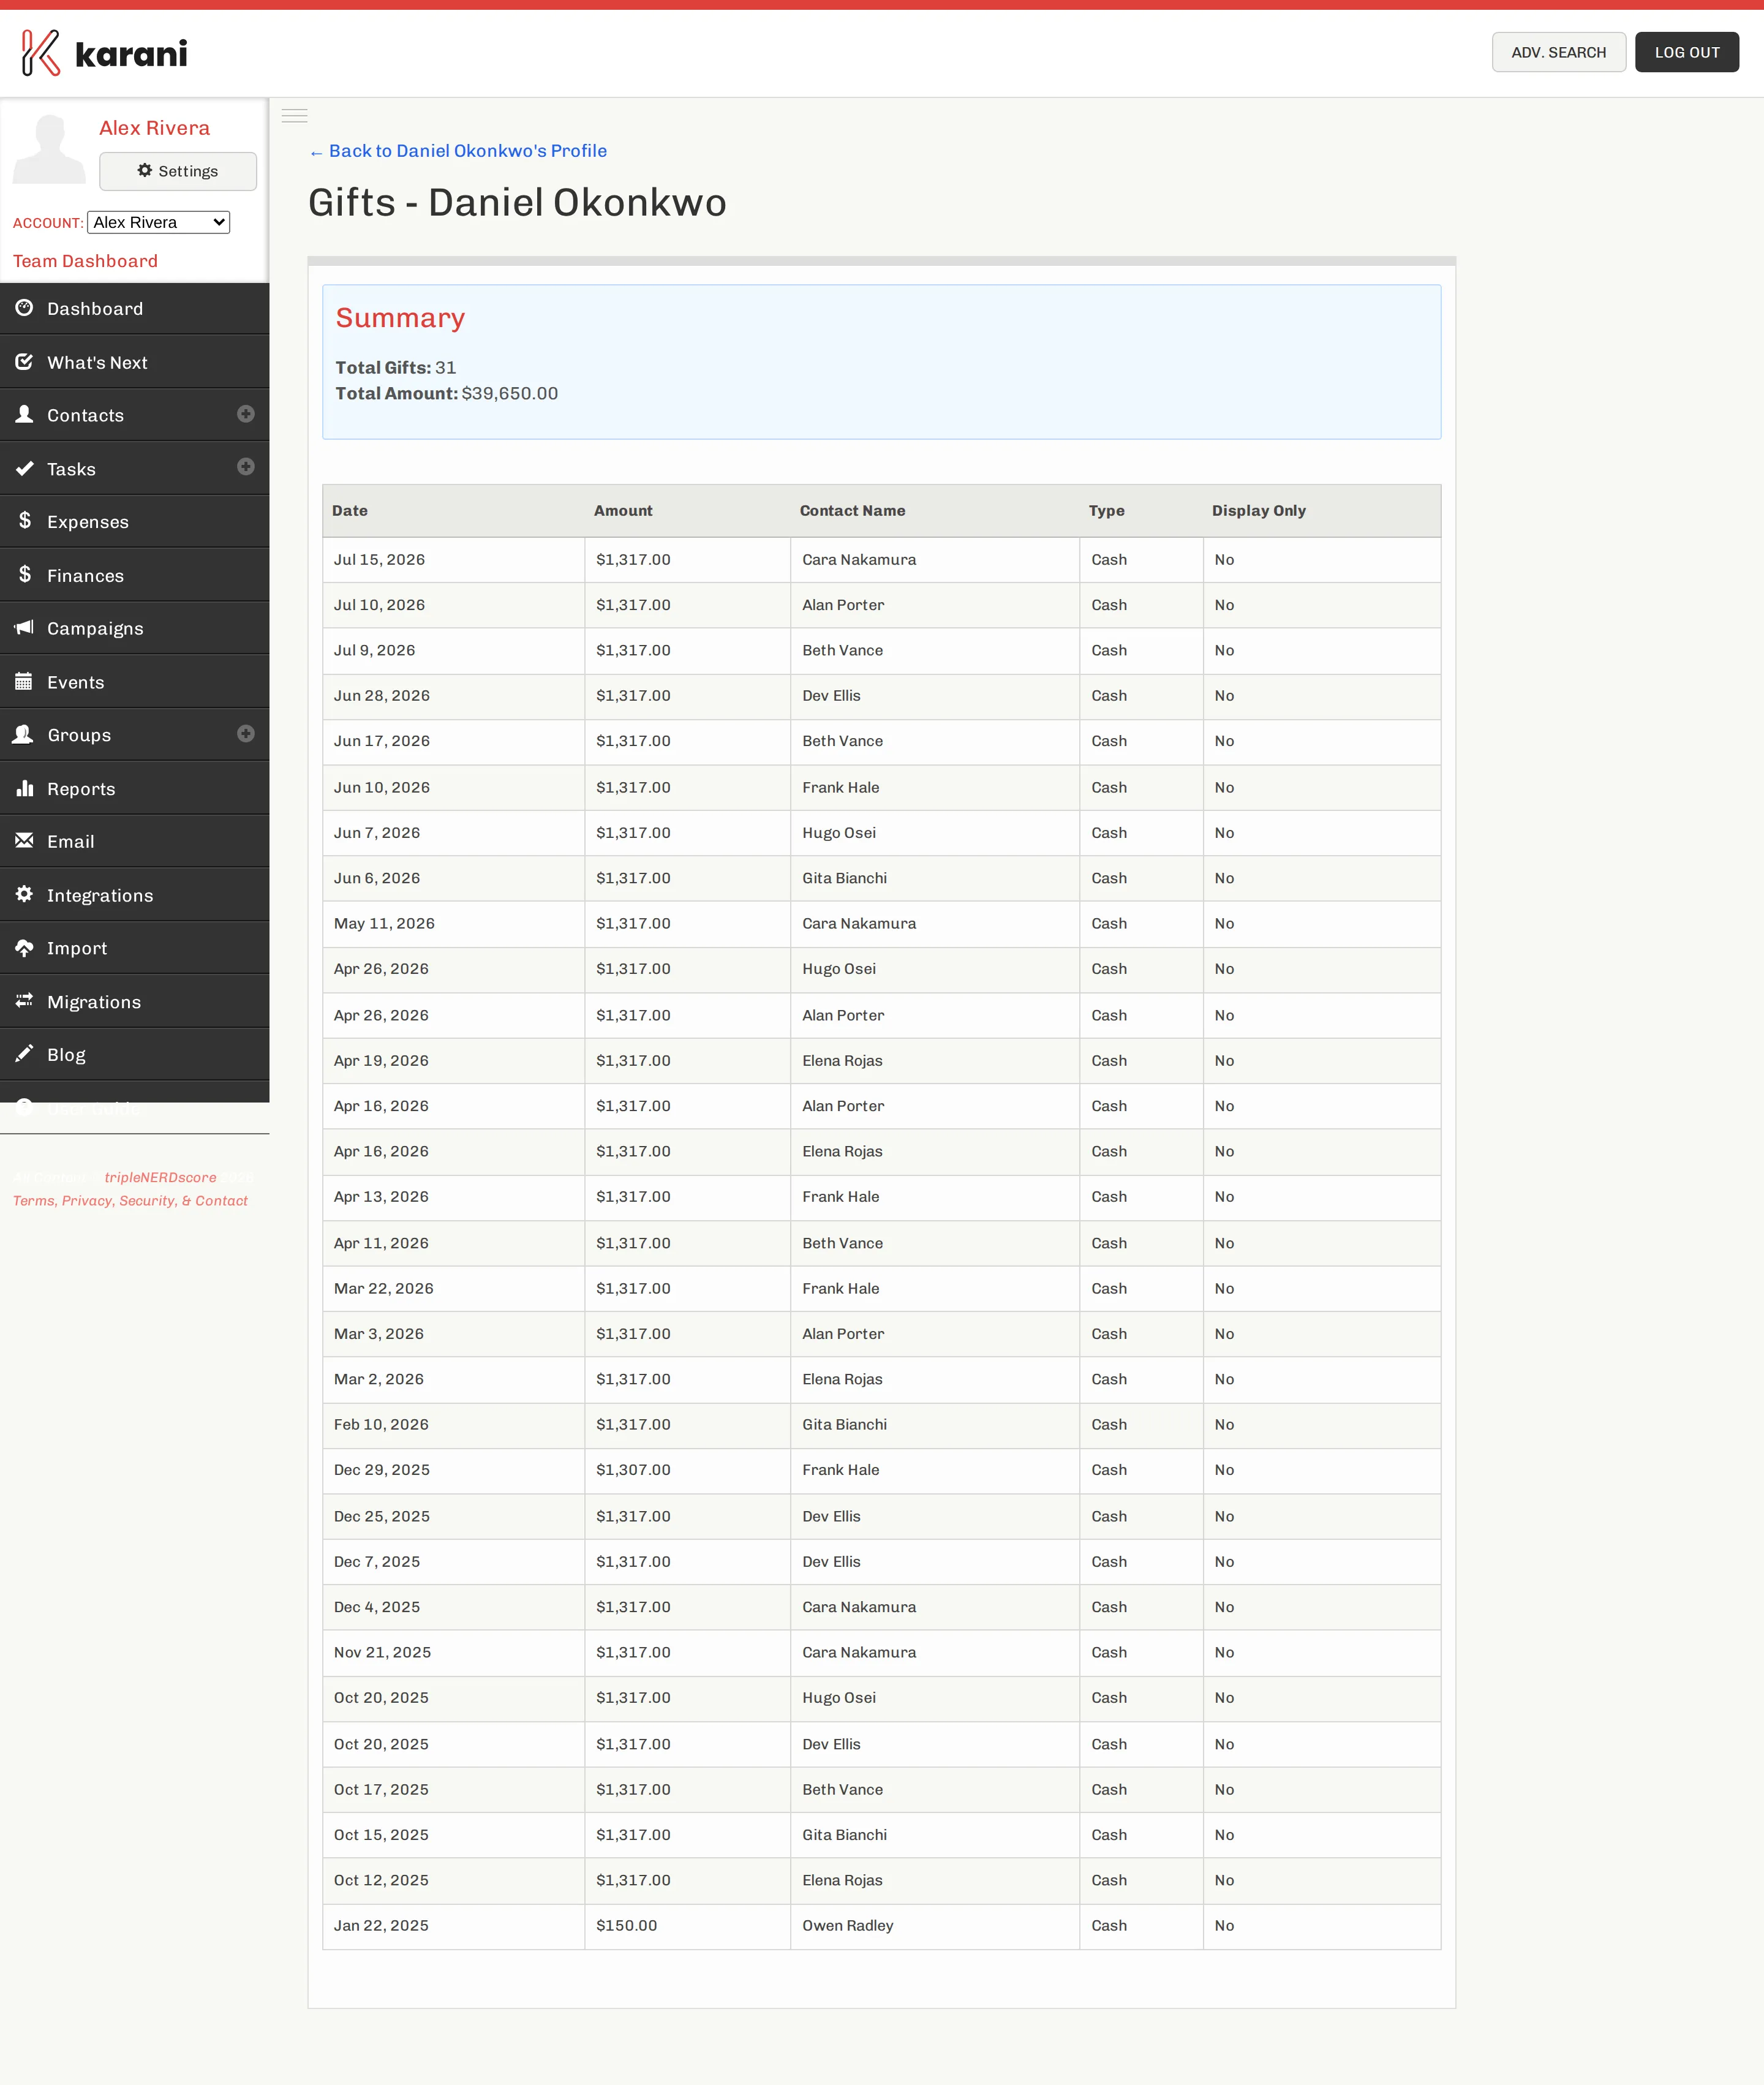Screen dimensions: 1764x2085
Task: Click Hugo Osei in Jun 7, 2026 row
Action: click(x=838, y=832)
